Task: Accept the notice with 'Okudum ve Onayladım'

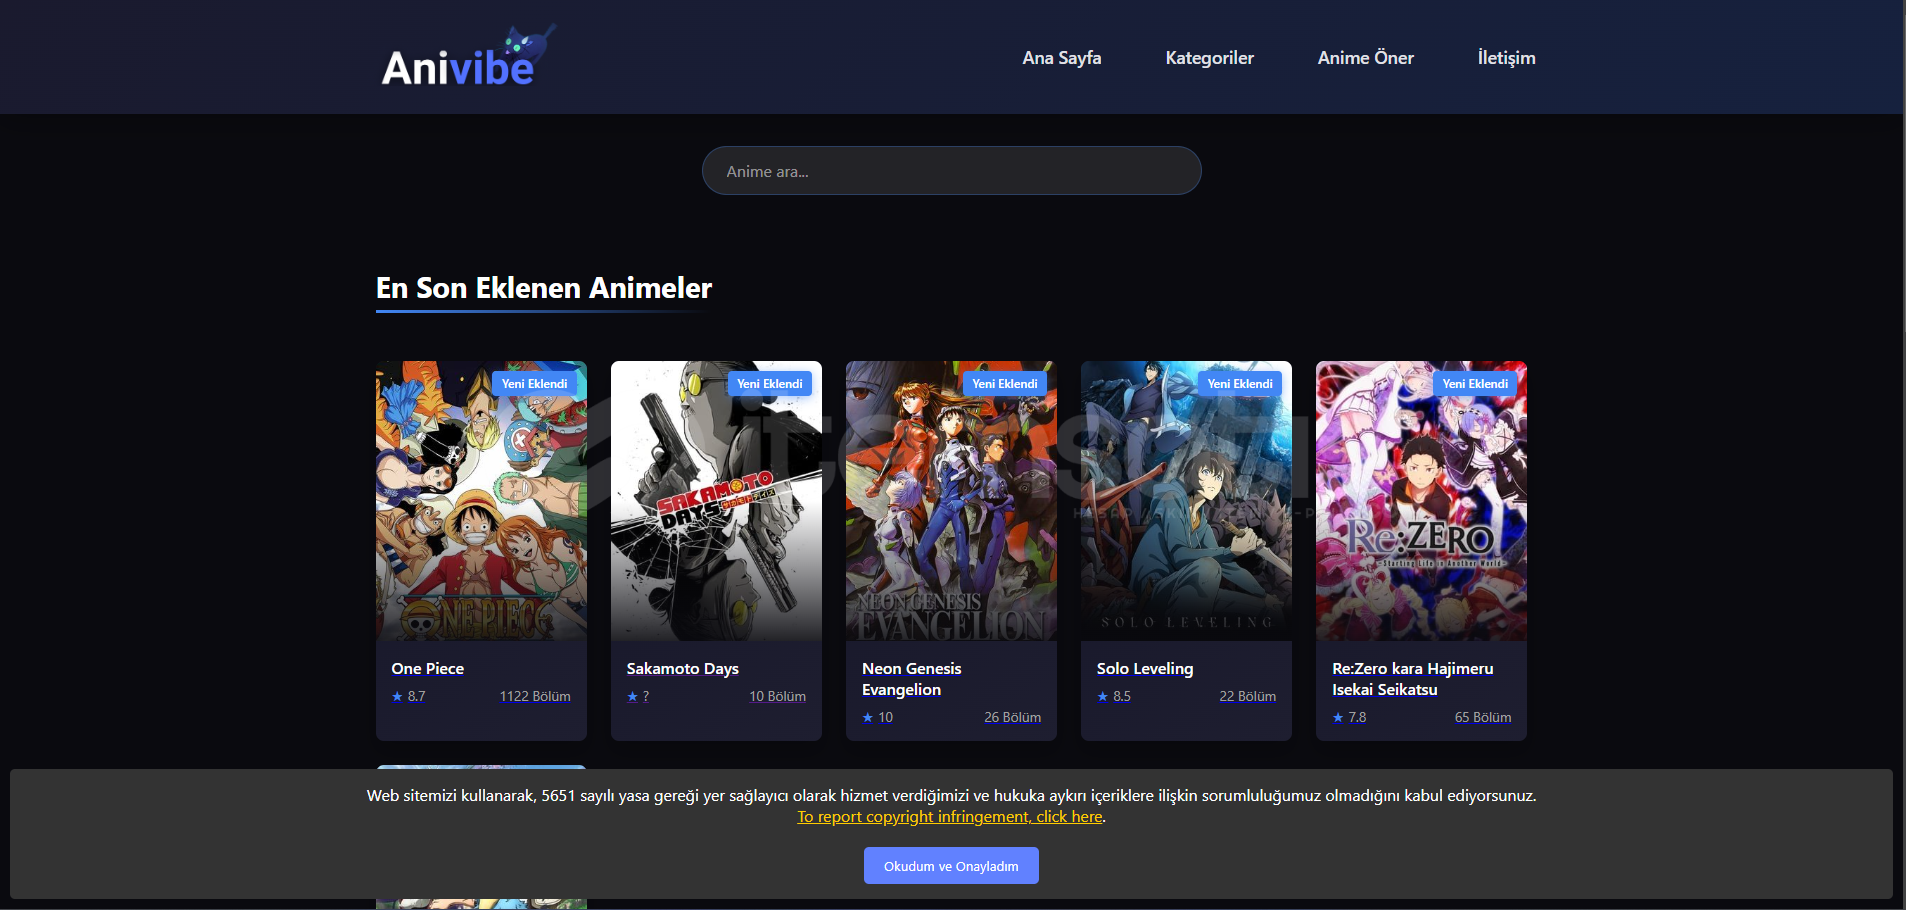Action: click(951, 866)
